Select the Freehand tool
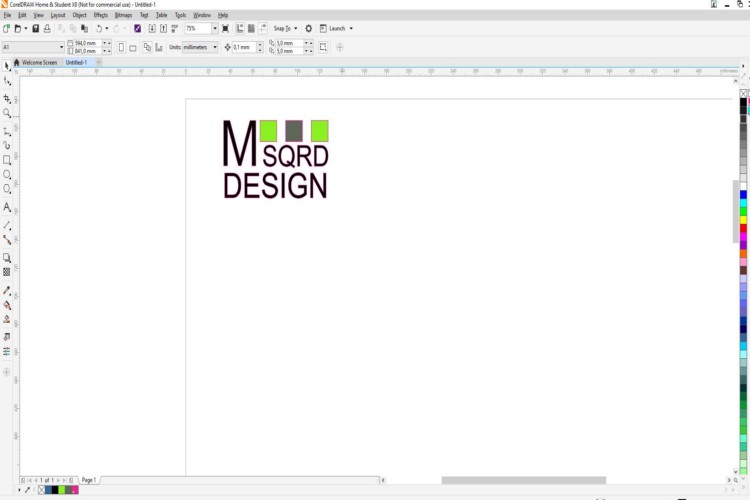This screenshot has height=500, width=750. point(7,132)
